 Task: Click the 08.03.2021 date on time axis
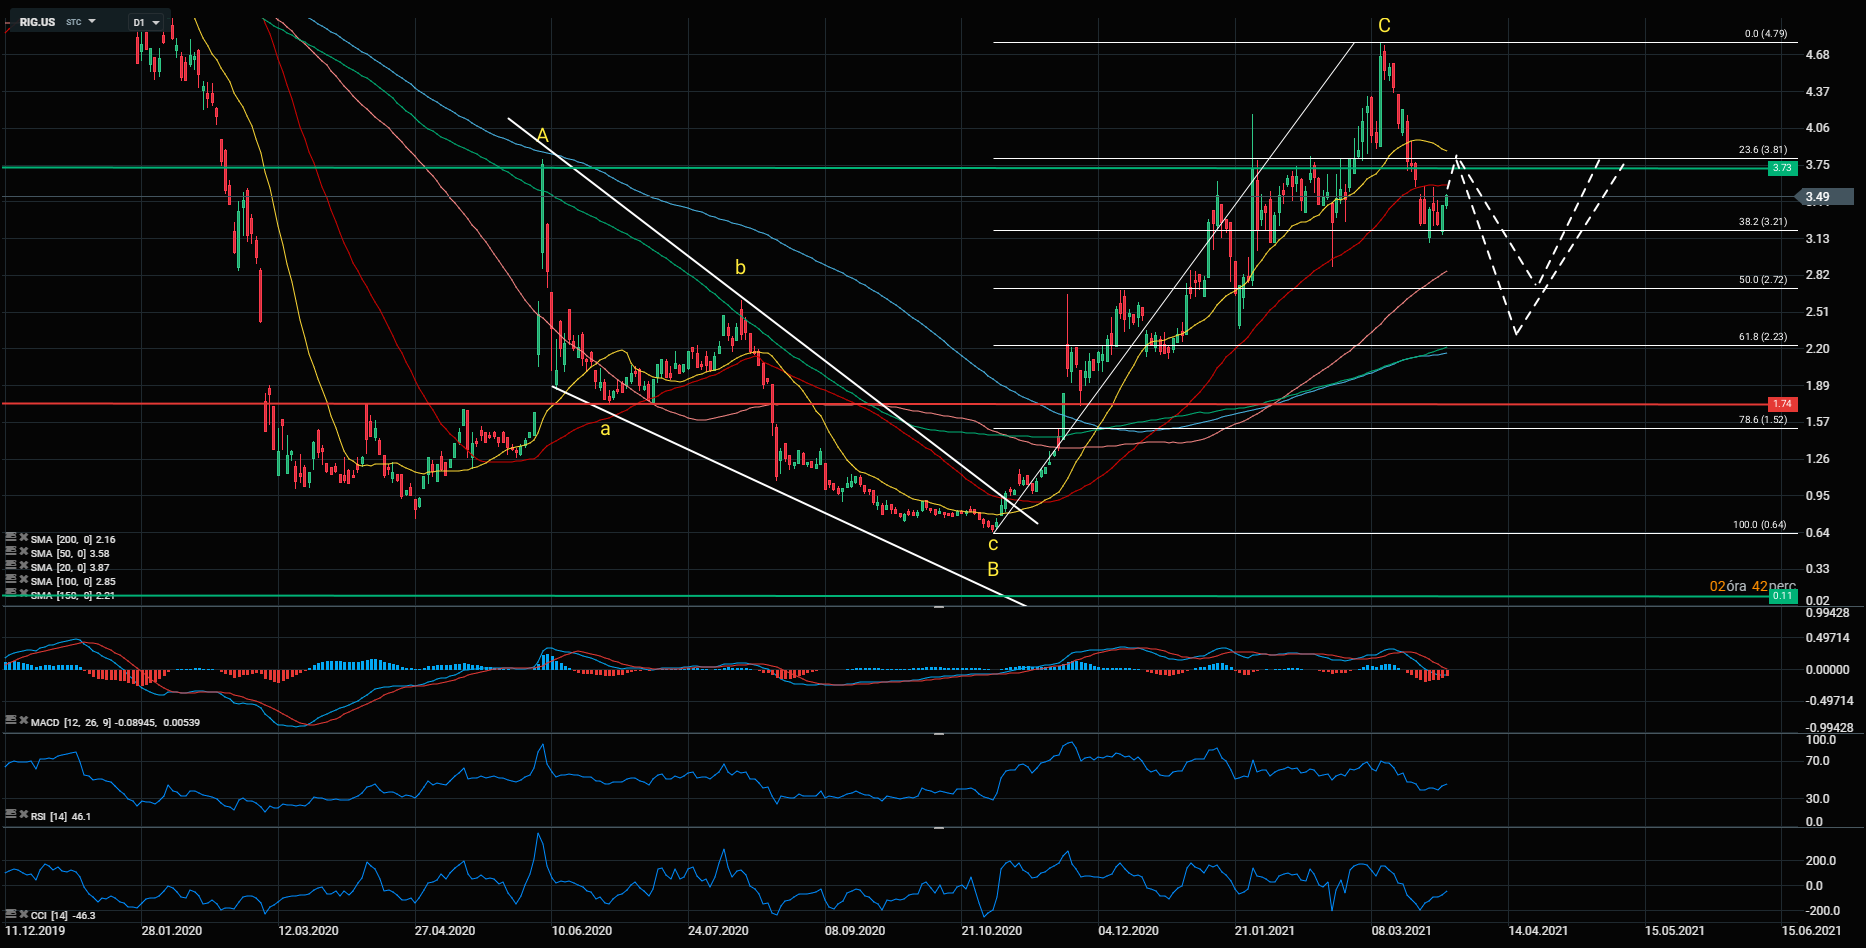pos(1401,931)
